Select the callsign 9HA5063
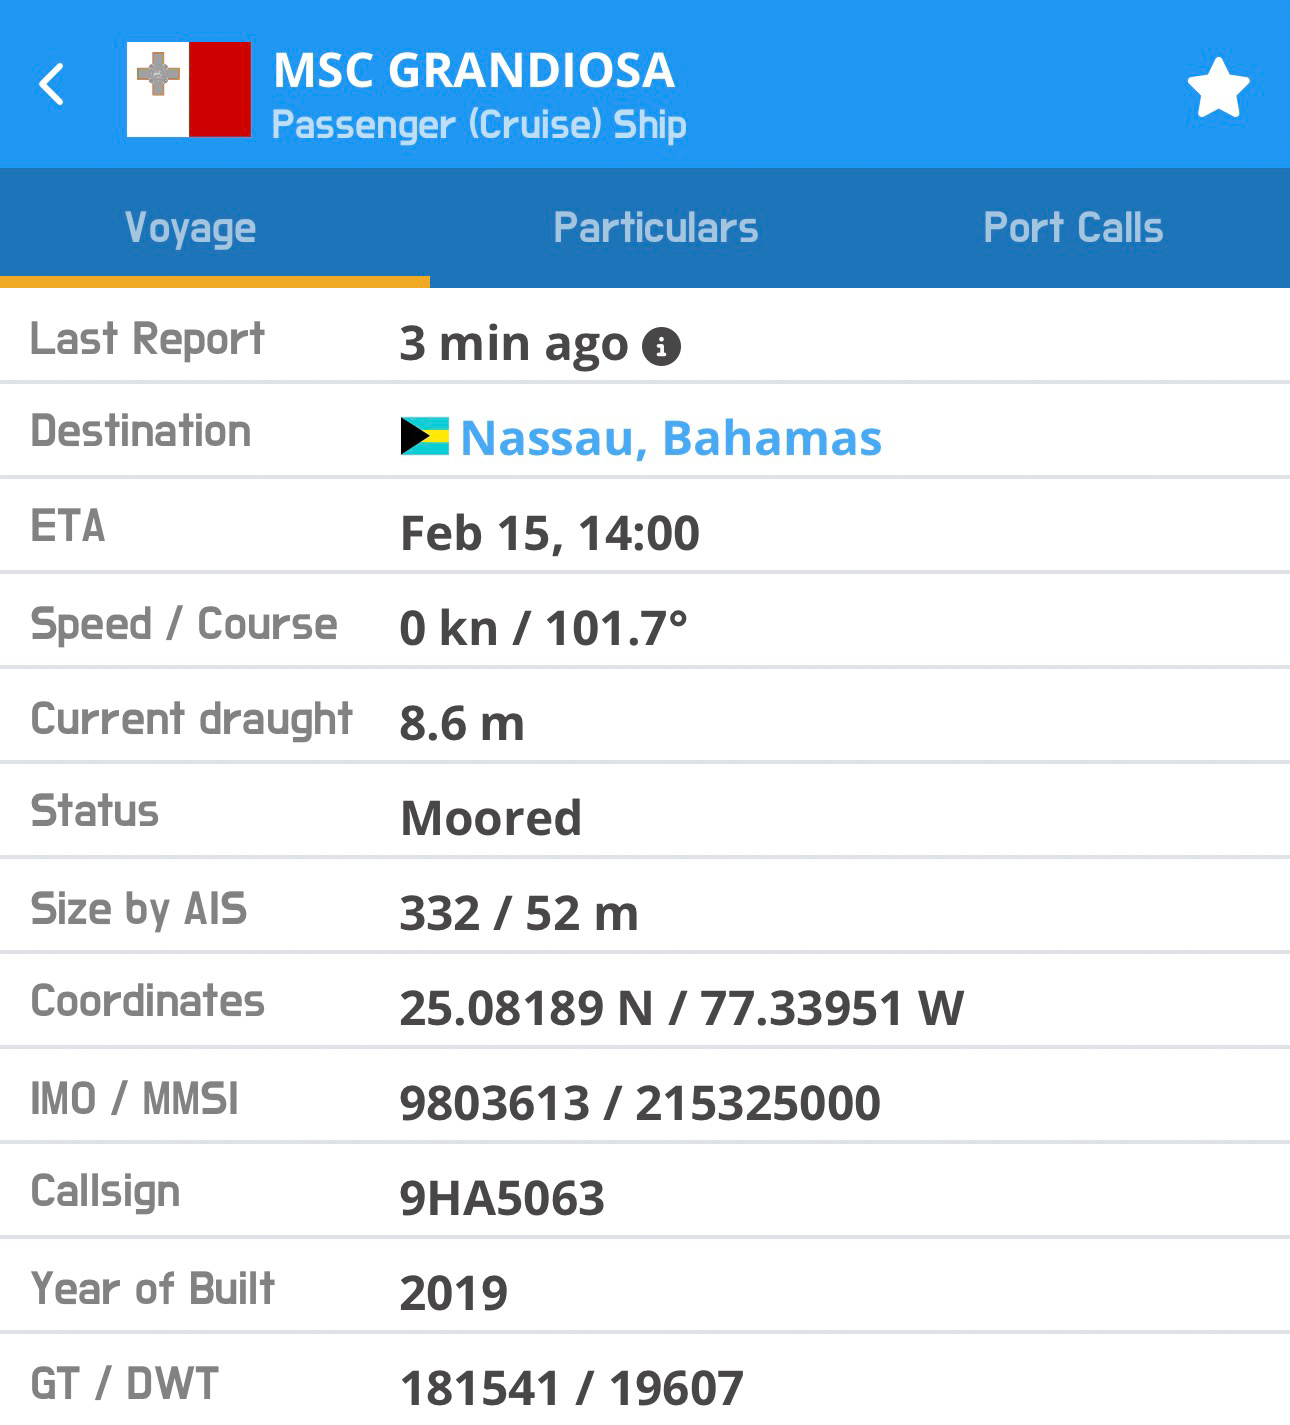Image resolution: width=1290 pixels, height=1425 pixels. [502, 1198]
